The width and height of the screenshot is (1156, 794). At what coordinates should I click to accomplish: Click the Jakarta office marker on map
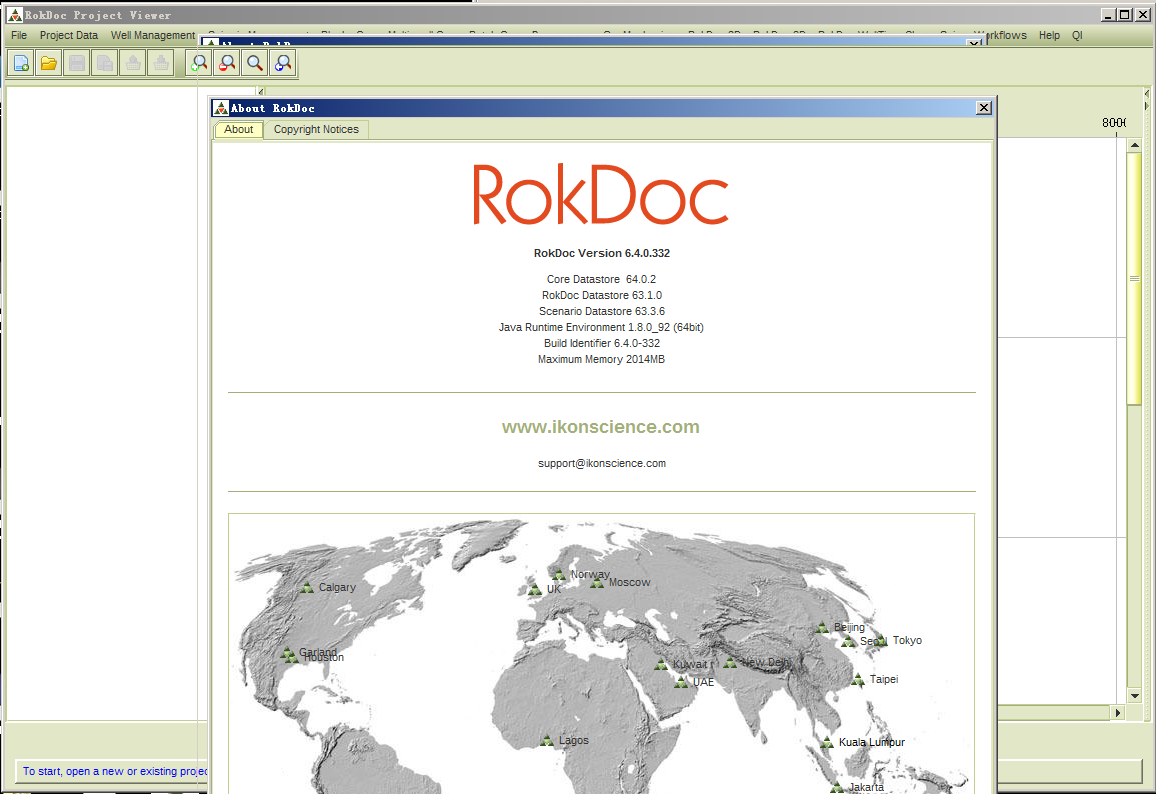[837, 787]
